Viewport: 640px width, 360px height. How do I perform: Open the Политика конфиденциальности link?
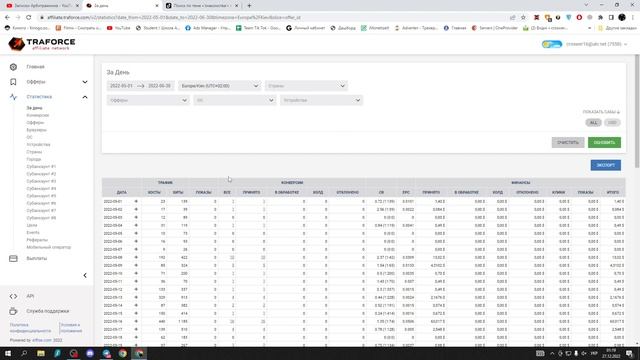(x=31, y=328)
